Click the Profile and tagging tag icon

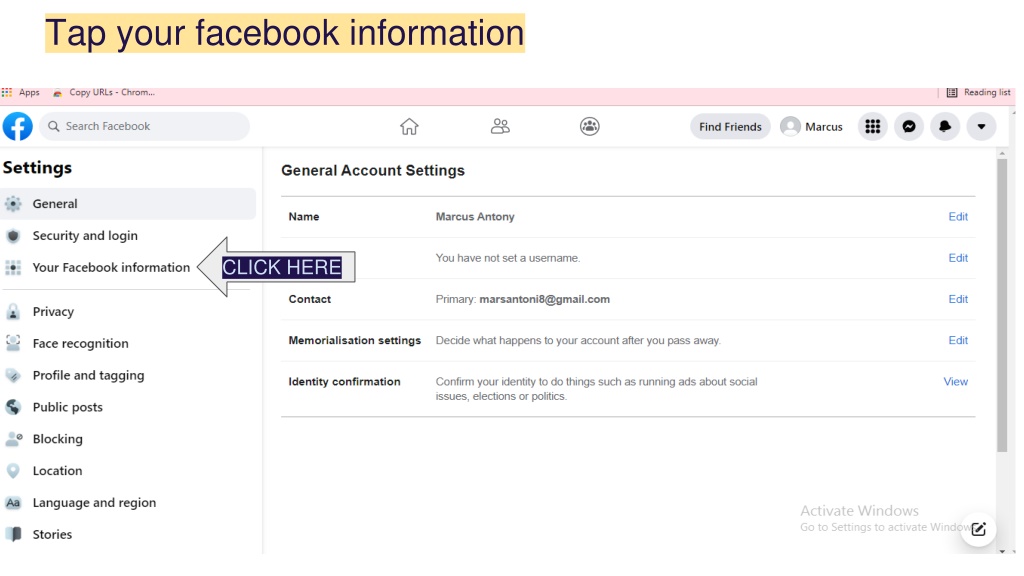click(x=13, y=376)
